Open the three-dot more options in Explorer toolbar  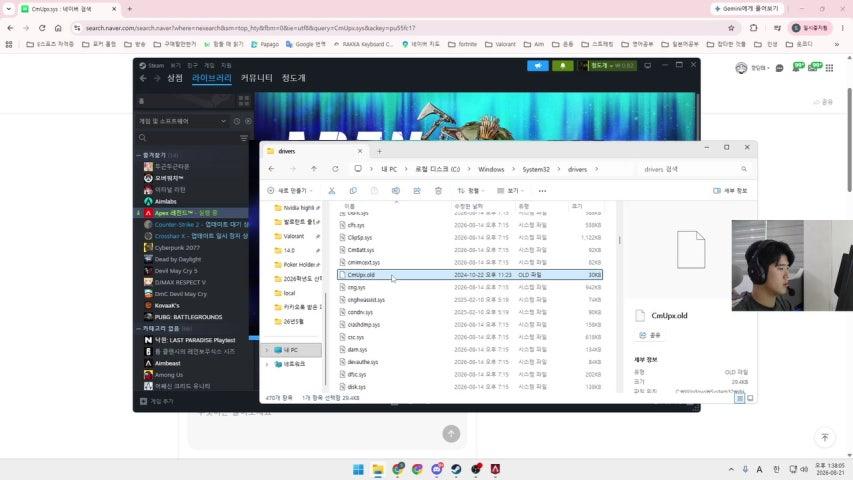pyautogui.click(x=542, y=191)
